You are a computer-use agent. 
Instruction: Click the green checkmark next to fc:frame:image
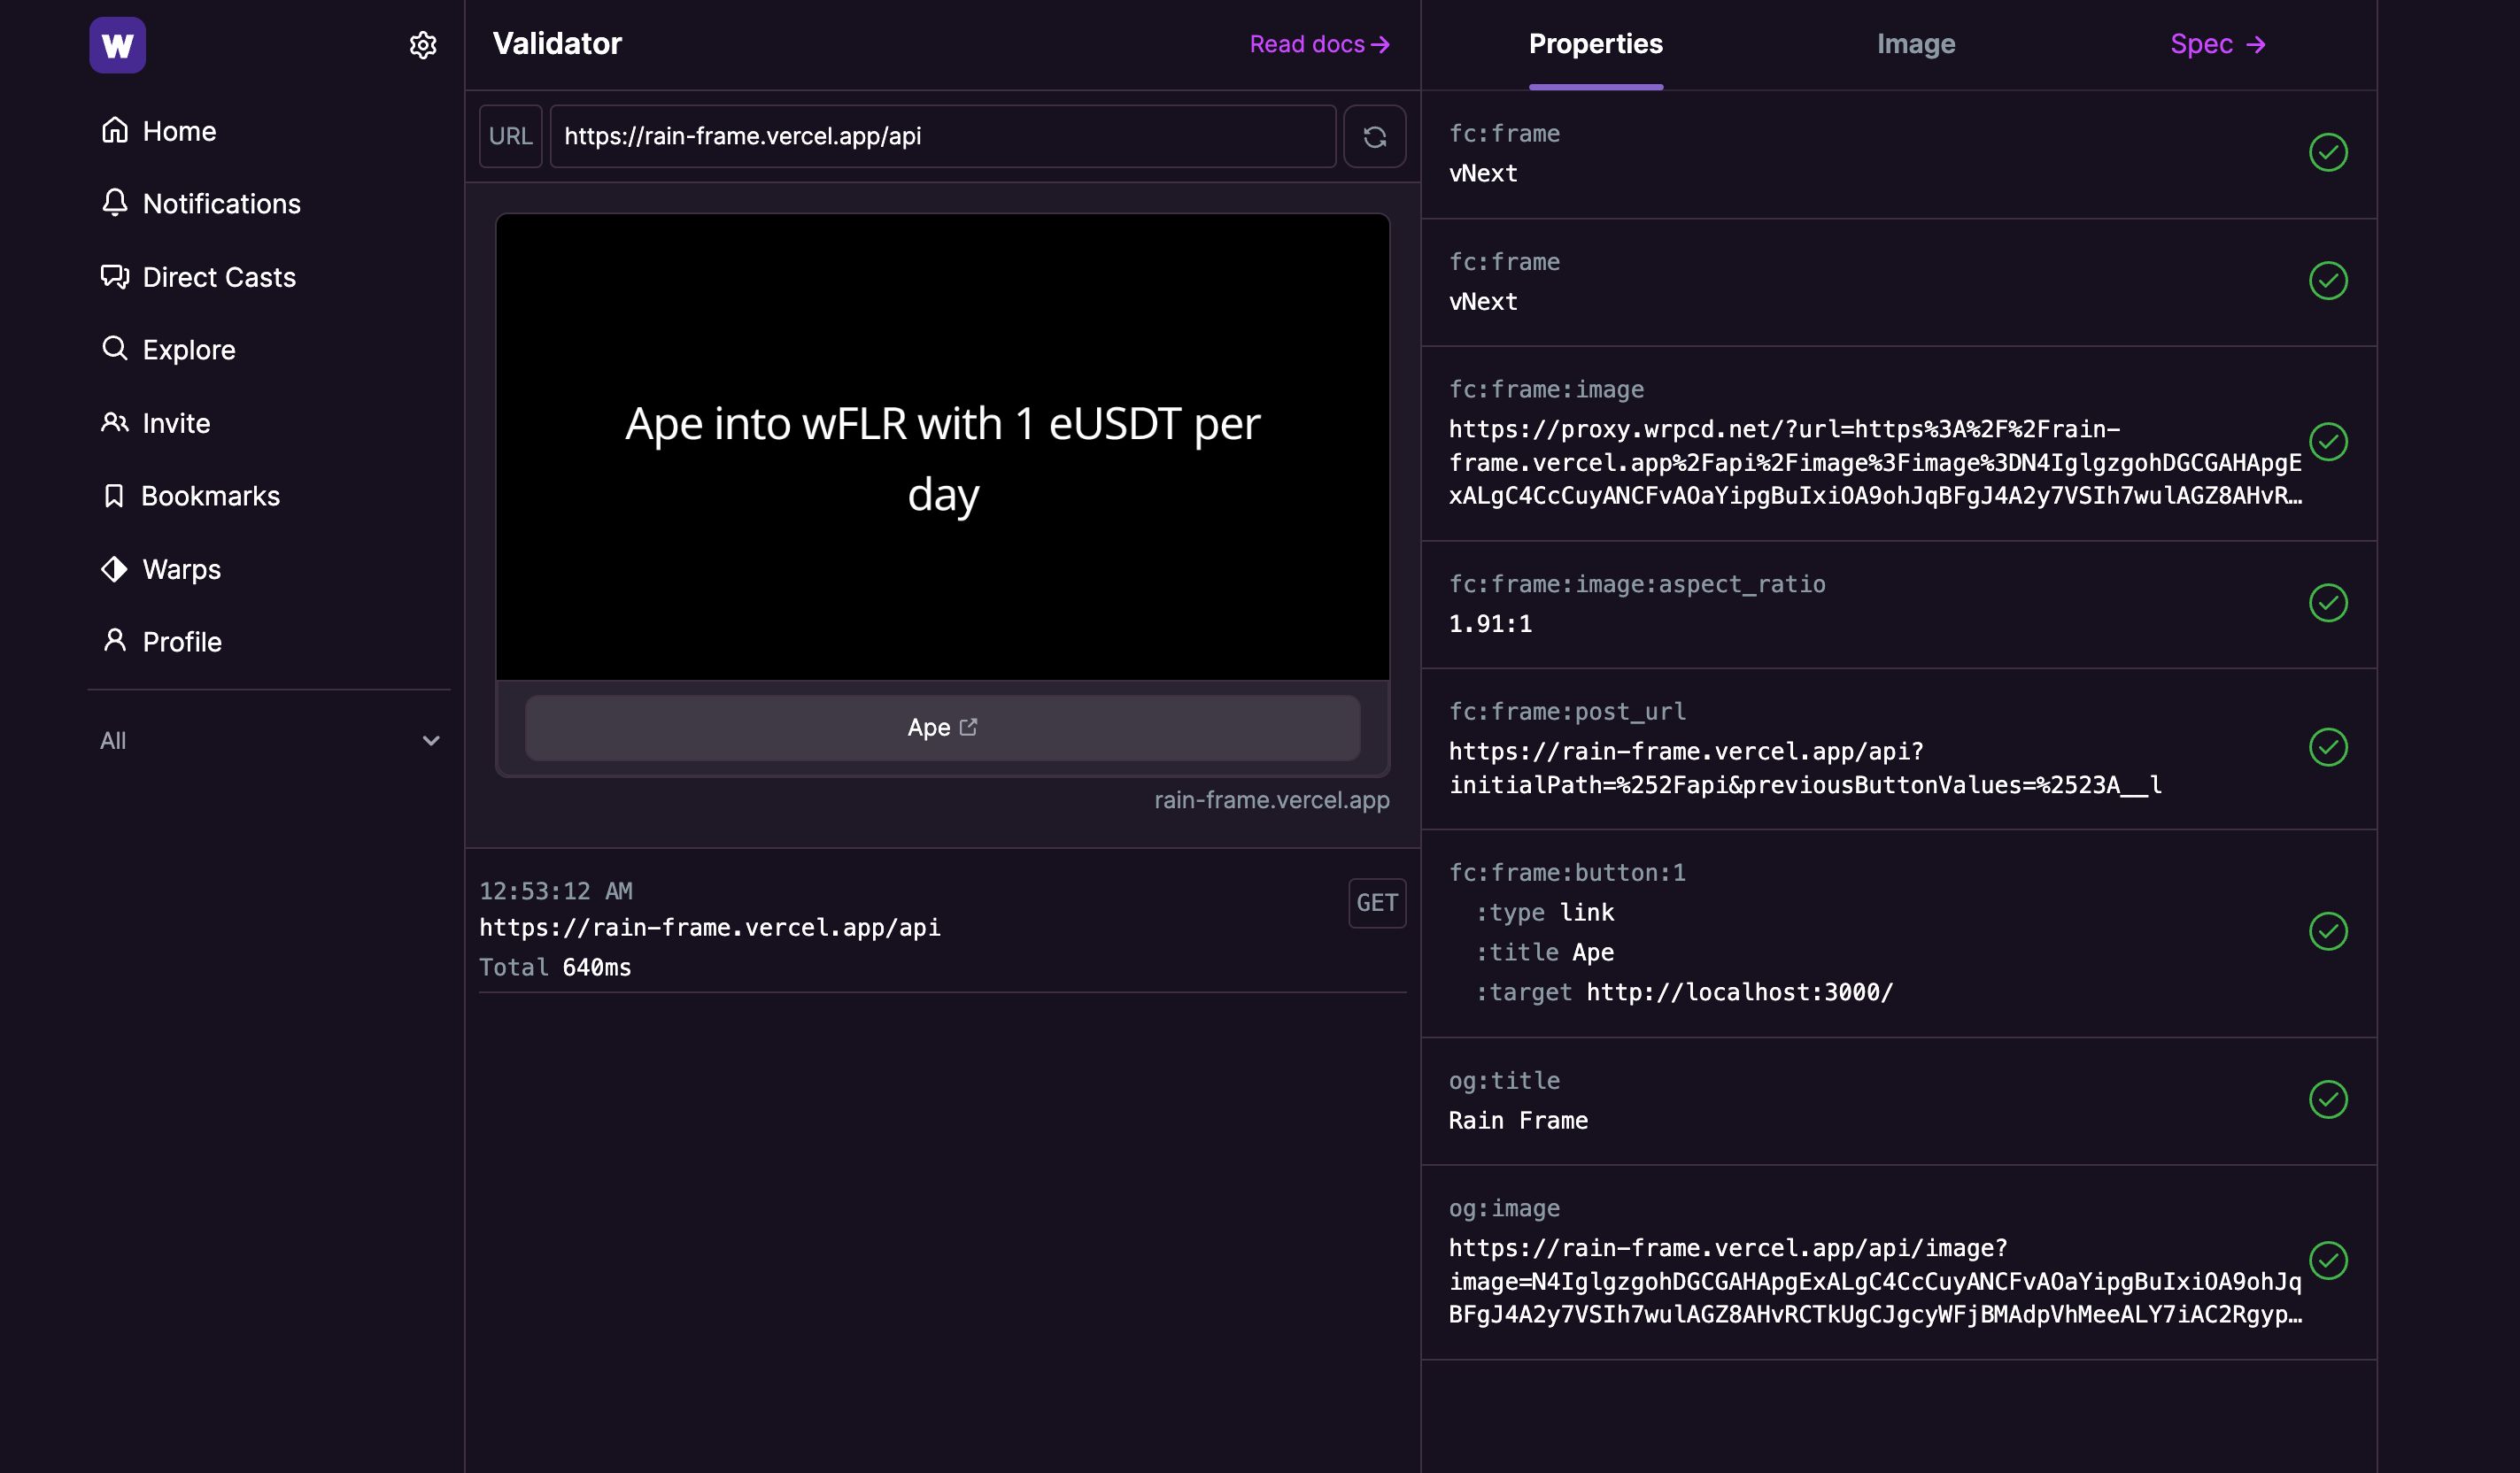(2329, 442)
